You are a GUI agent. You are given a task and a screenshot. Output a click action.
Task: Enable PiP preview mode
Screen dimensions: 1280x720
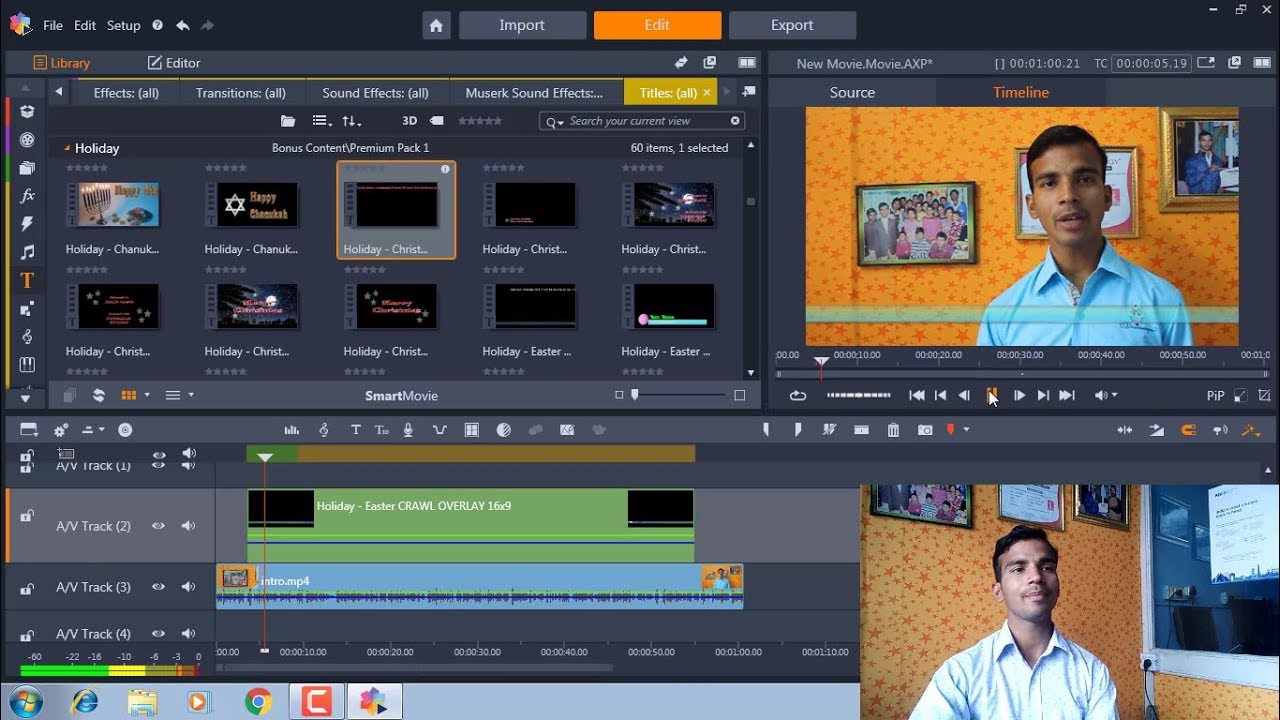tap(1215, 396)
